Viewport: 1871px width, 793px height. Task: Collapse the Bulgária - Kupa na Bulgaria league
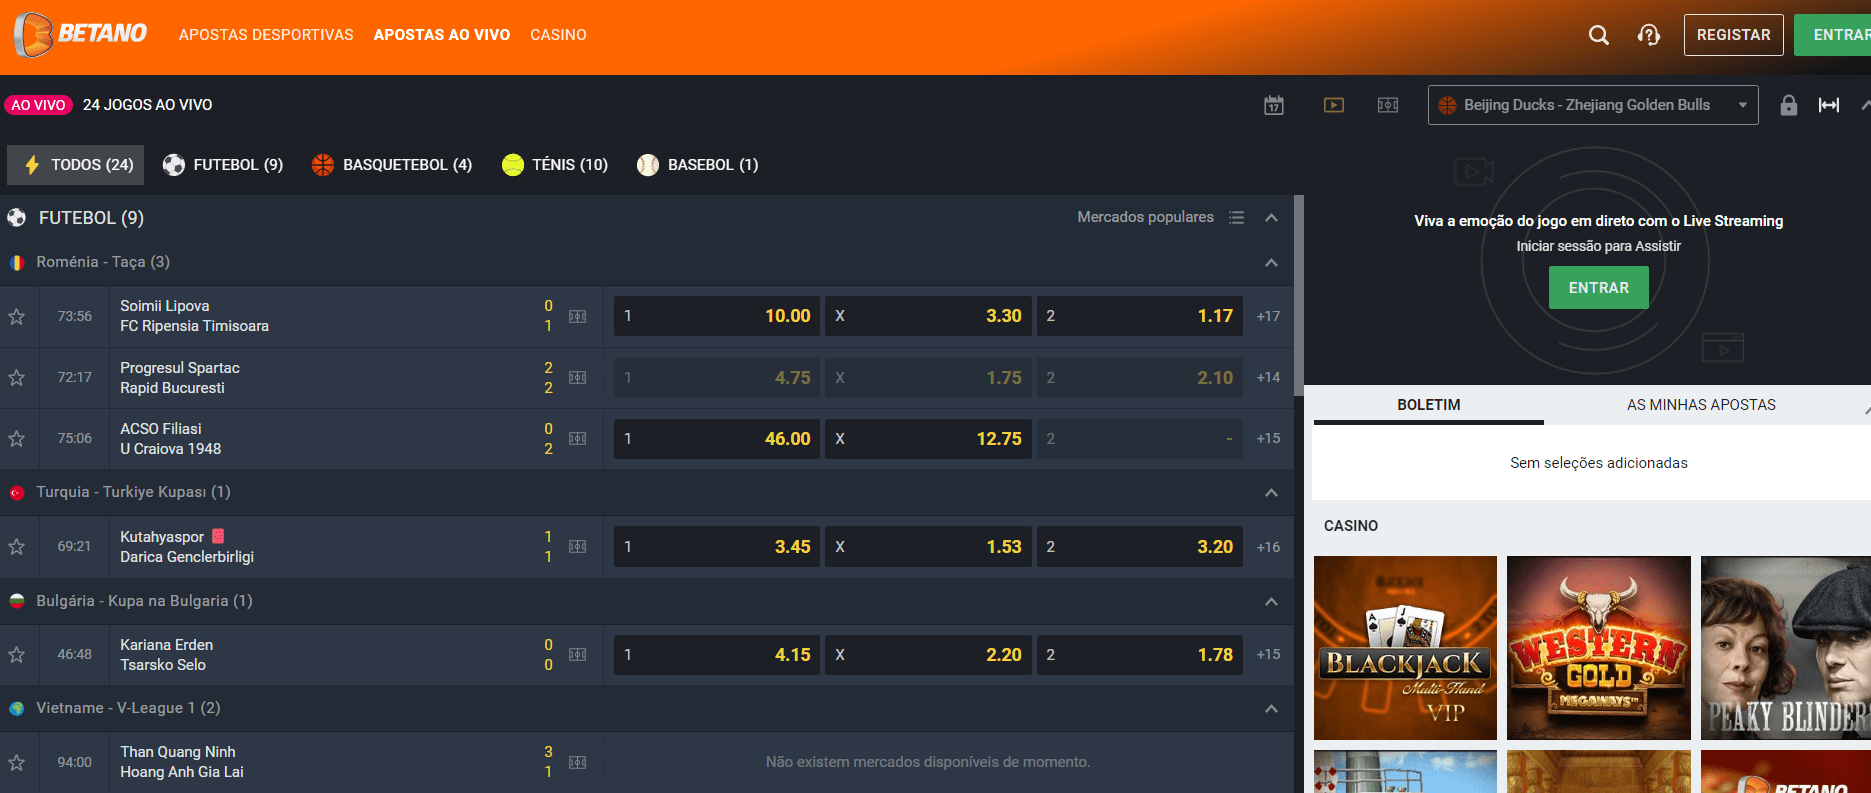pos(1272,602)
